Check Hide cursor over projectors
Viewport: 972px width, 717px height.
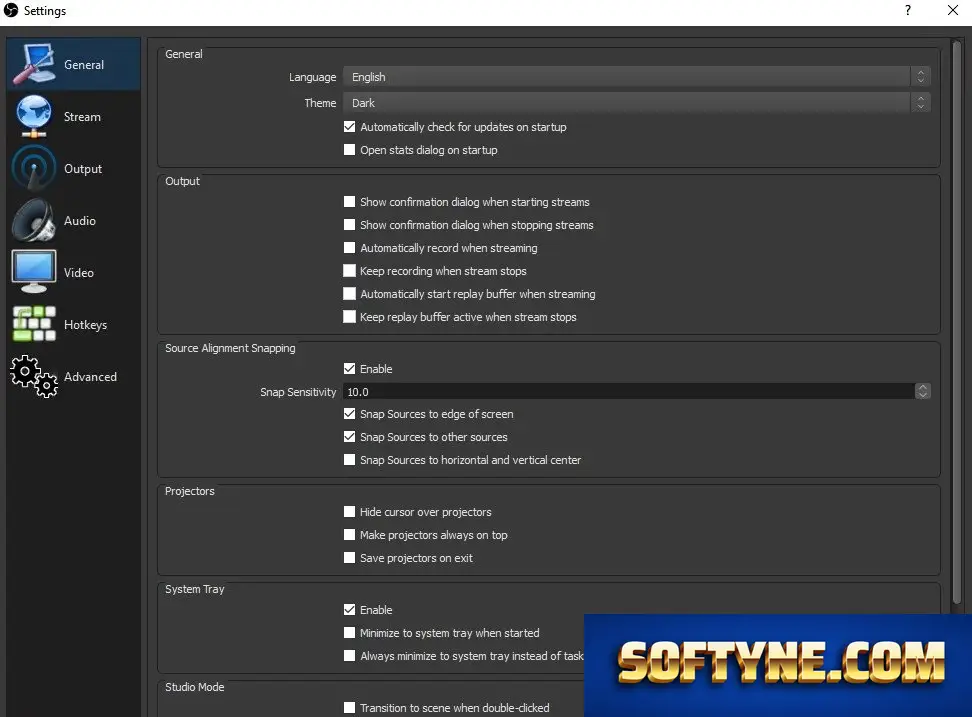(350, 512)
